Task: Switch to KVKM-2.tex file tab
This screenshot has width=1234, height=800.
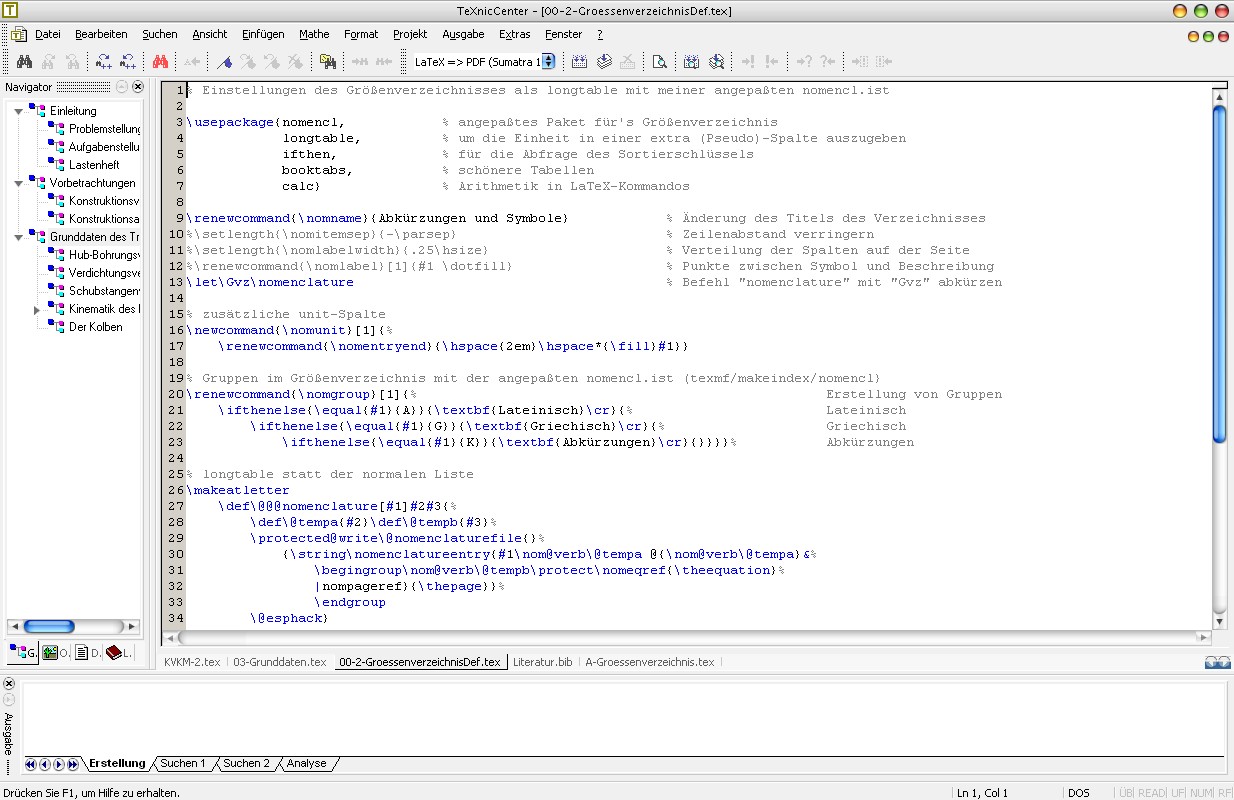Action: (192, 662)
